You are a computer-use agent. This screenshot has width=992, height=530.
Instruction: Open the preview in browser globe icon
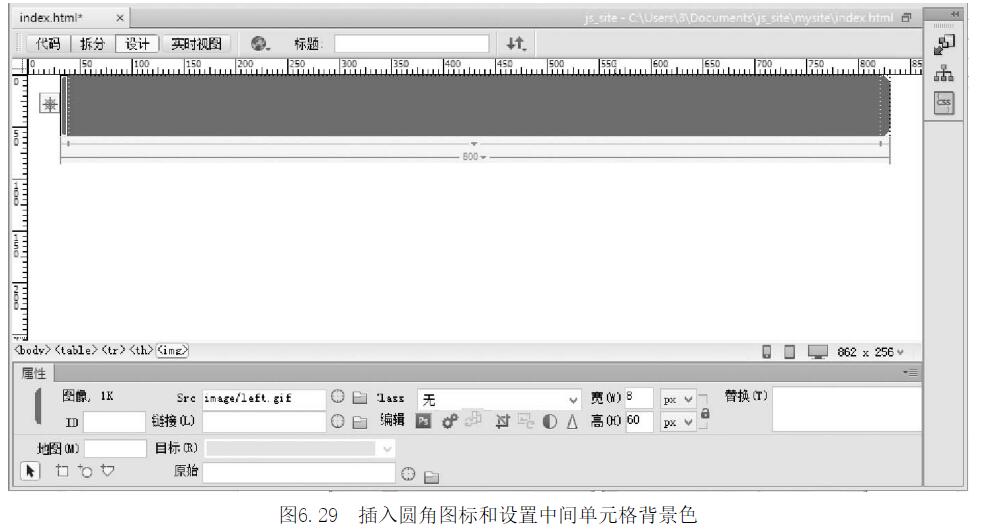point(261,44)
